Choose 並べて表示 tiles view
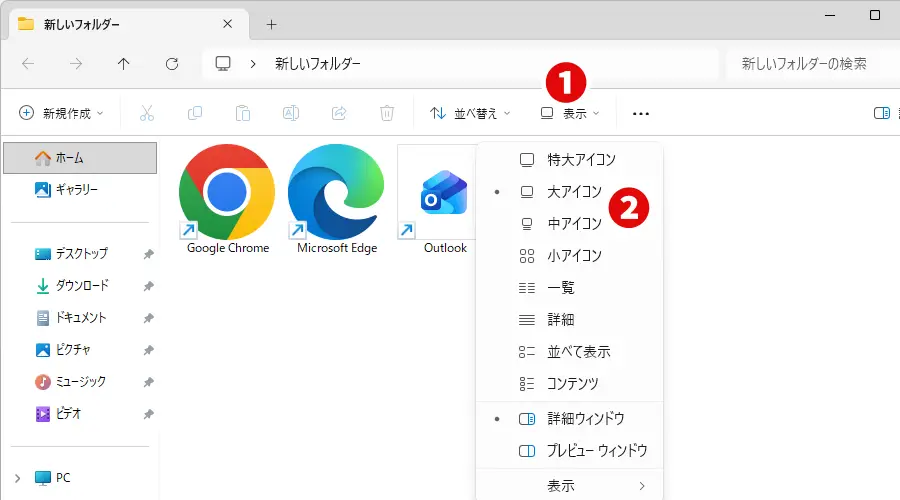The image size is (900, 500). coord(570,352)
